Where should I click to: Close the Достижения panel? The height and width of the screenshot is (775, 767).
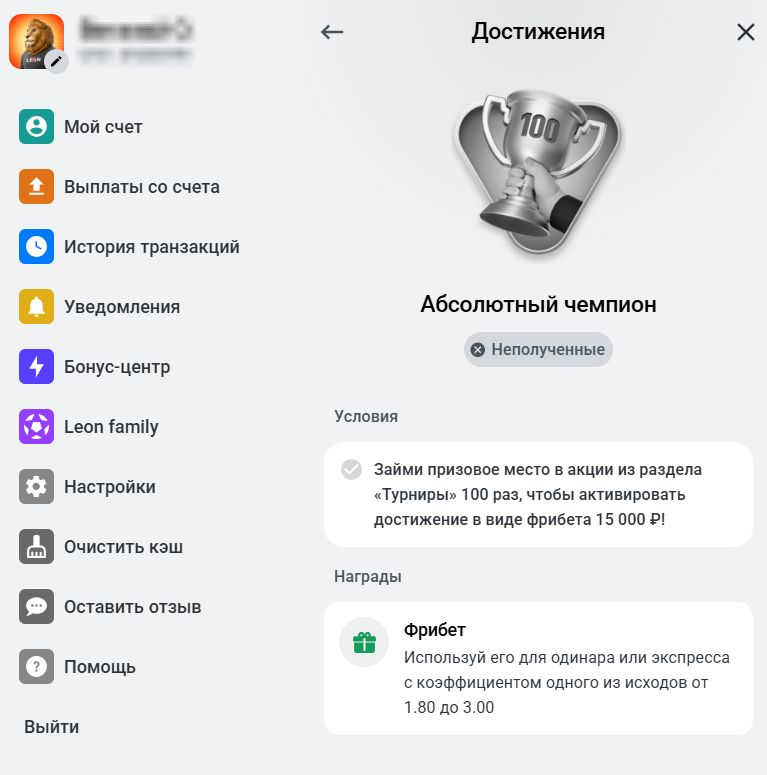click(745, 32)
